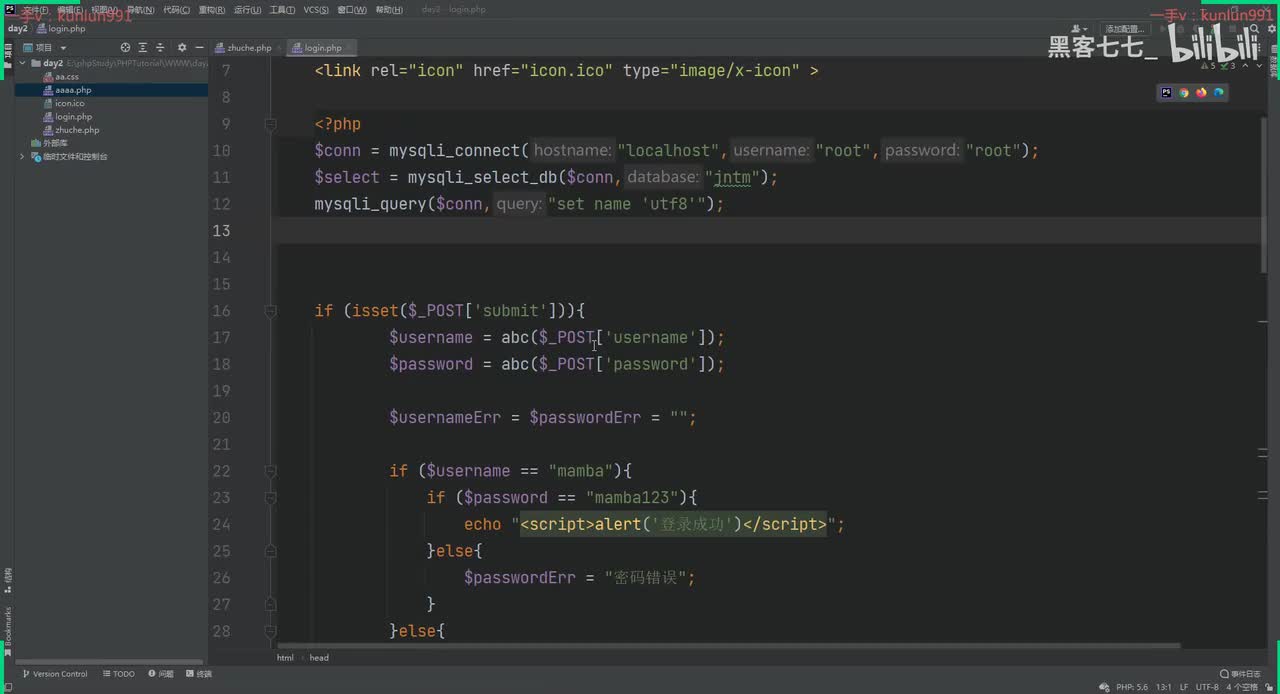Go to next highlighted error arrow
The width and height of the screenshot is (1280, 694).
1257,65
